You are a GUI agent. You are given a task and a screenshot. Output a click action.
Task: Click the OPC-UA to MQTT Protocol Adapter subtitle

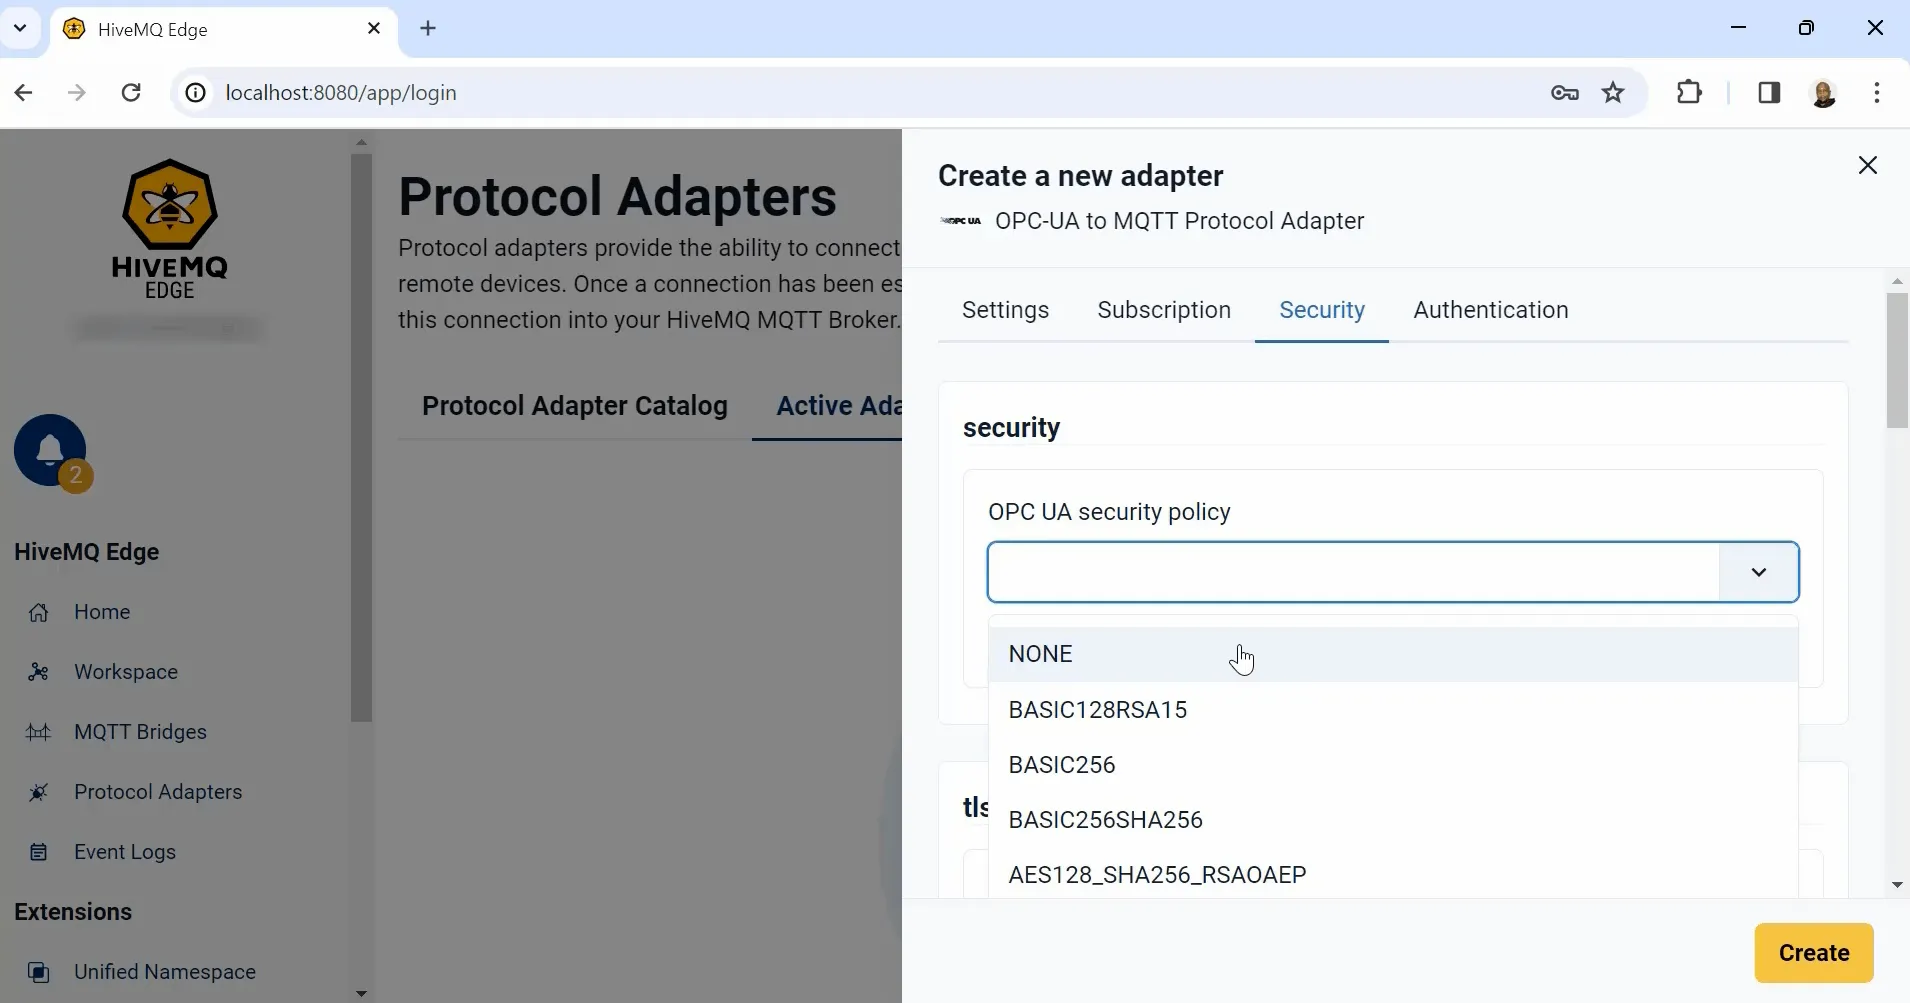1179,221
